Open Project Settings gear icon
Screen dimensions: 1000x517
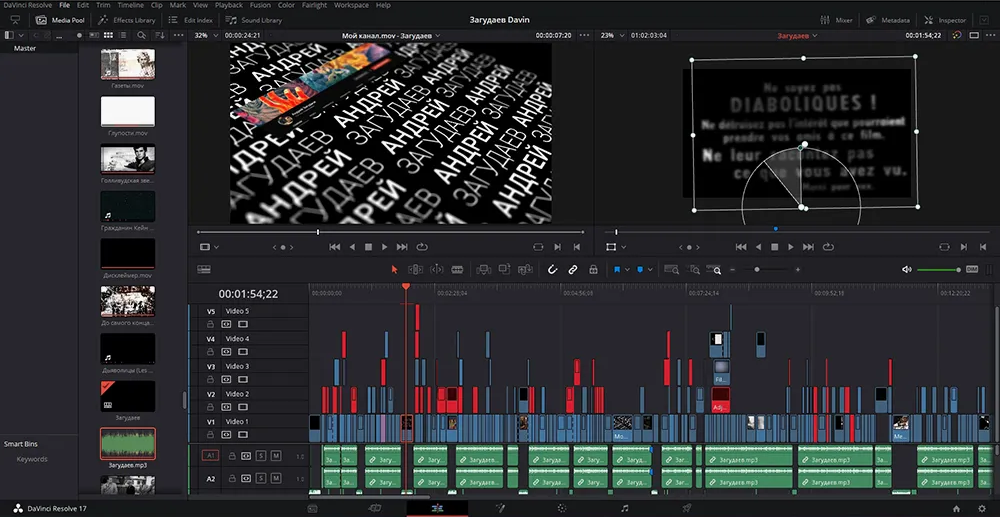(982, 508)
